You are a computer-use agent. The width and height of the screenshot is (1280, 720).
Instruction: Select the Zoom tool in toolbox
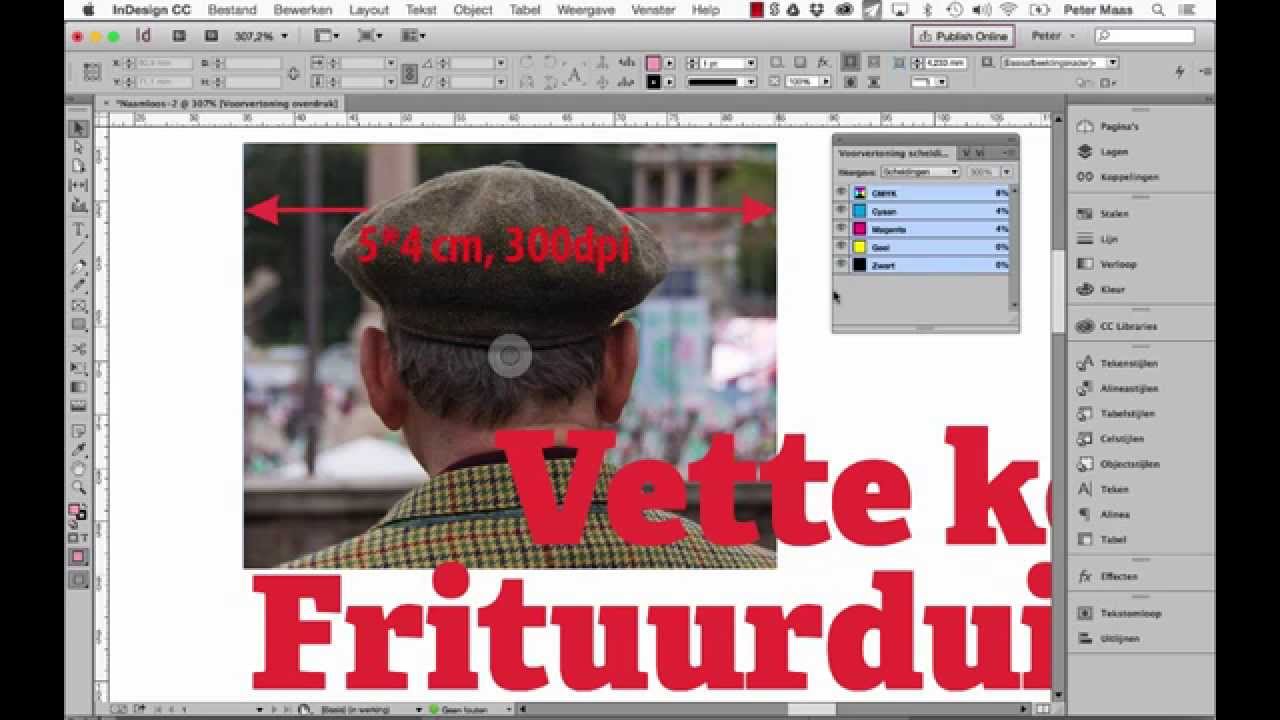pyautogui.click(x=79, y=488)
